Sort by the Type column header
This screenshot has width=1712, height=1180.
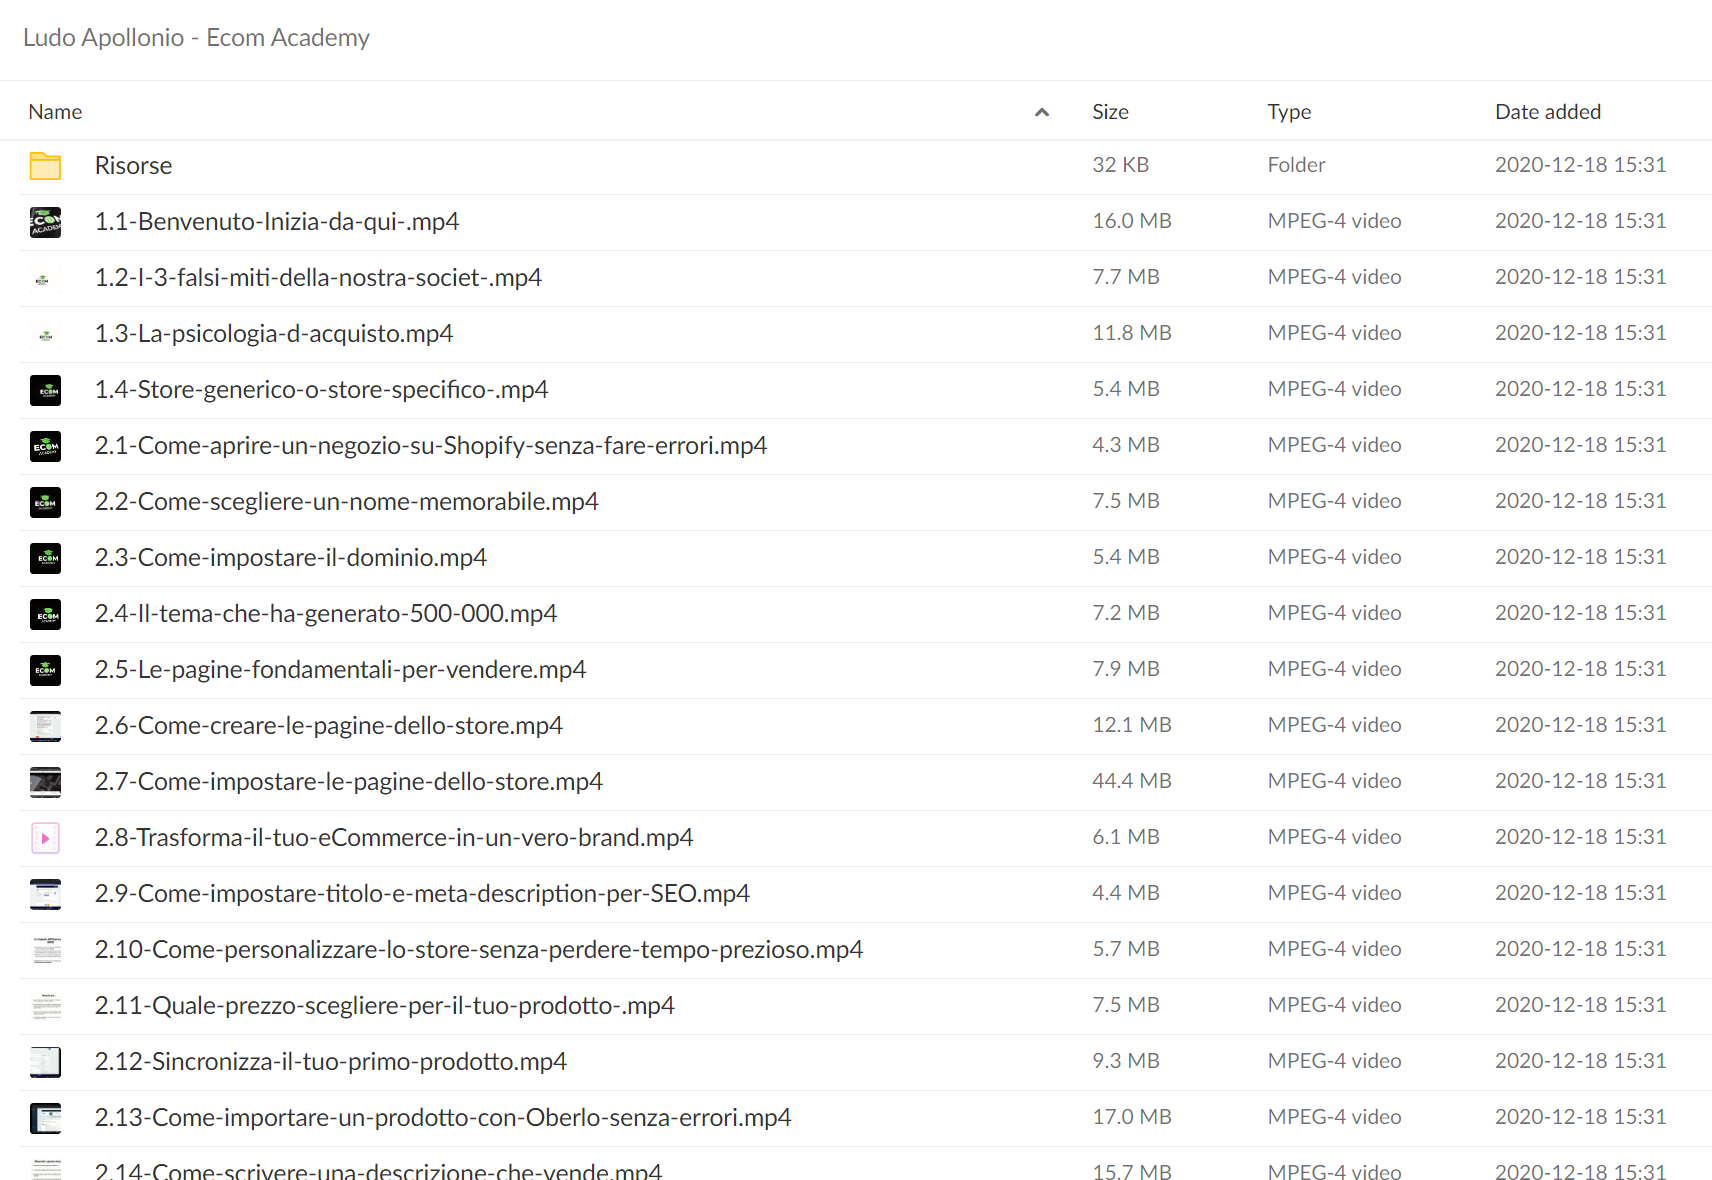pos(1289,112)
